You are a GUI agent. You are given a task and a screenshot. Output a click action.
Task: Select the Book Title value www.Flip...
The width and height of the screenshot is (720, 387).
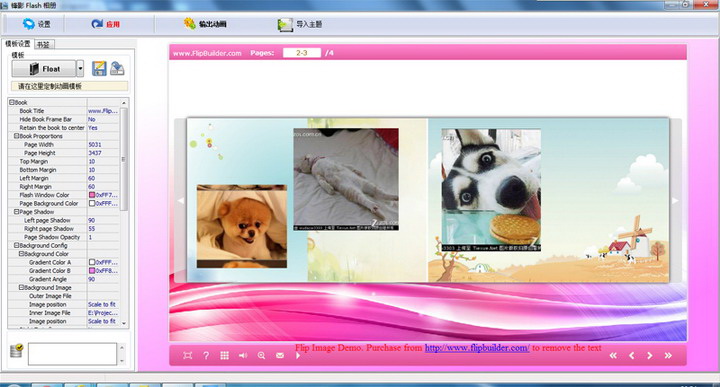click(103, 111)
